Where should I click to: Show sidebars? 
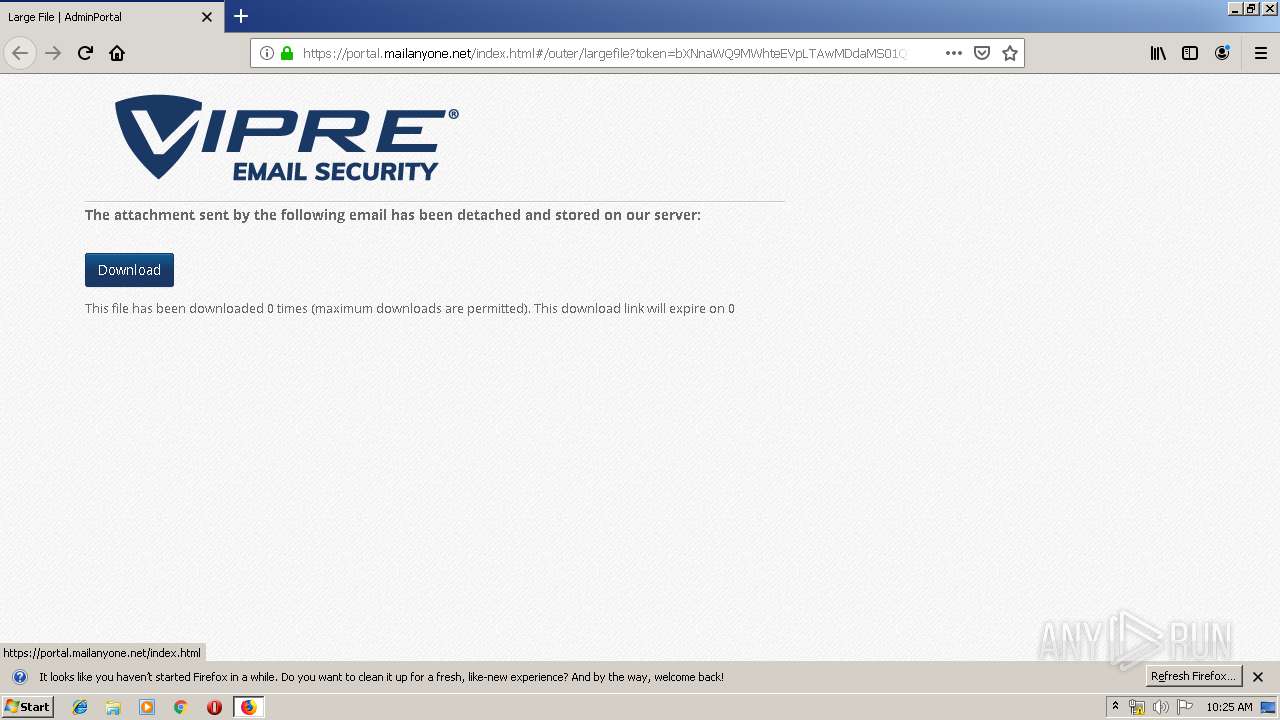[x=1190, y=53]
